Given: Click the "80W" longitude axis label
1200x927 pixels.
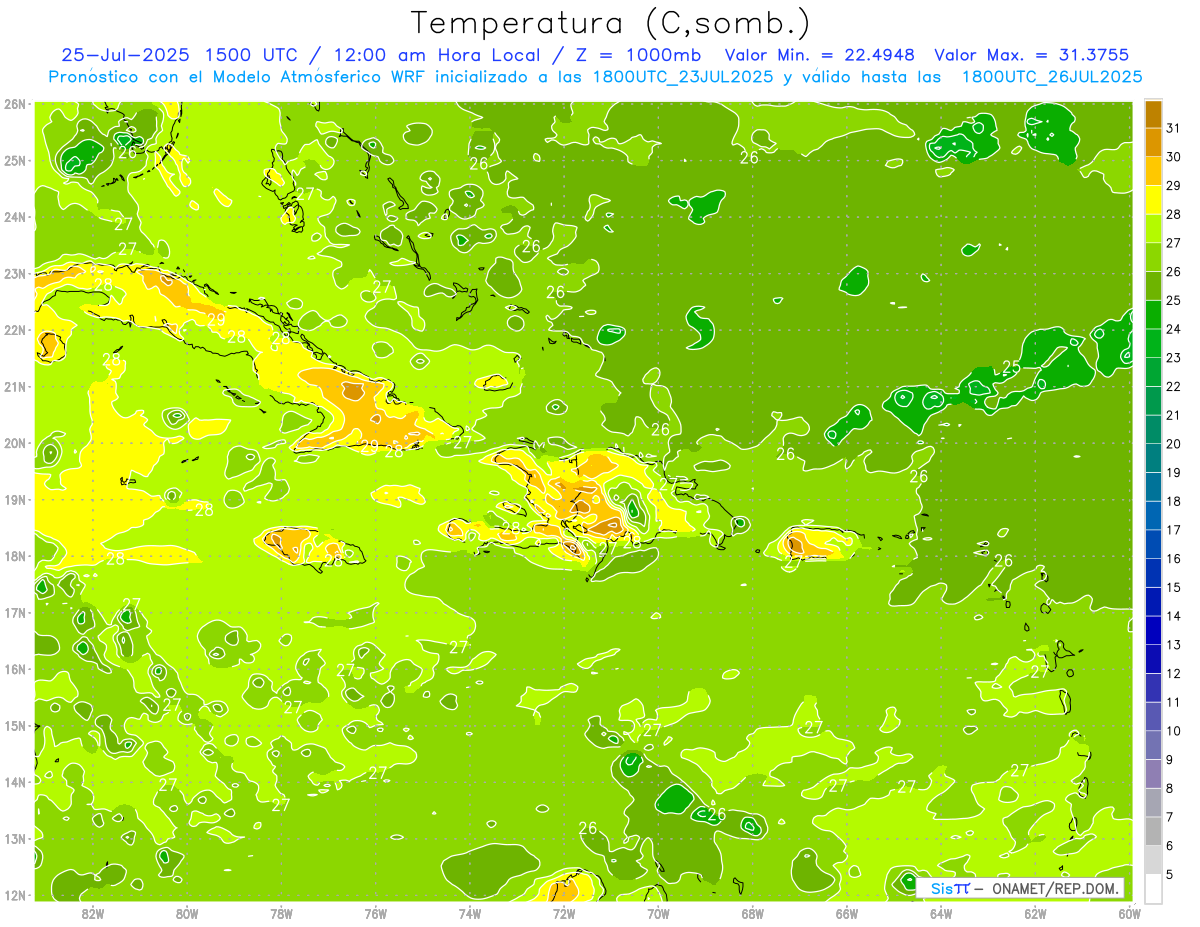Looking at the screenshot, I should point(186,913).
